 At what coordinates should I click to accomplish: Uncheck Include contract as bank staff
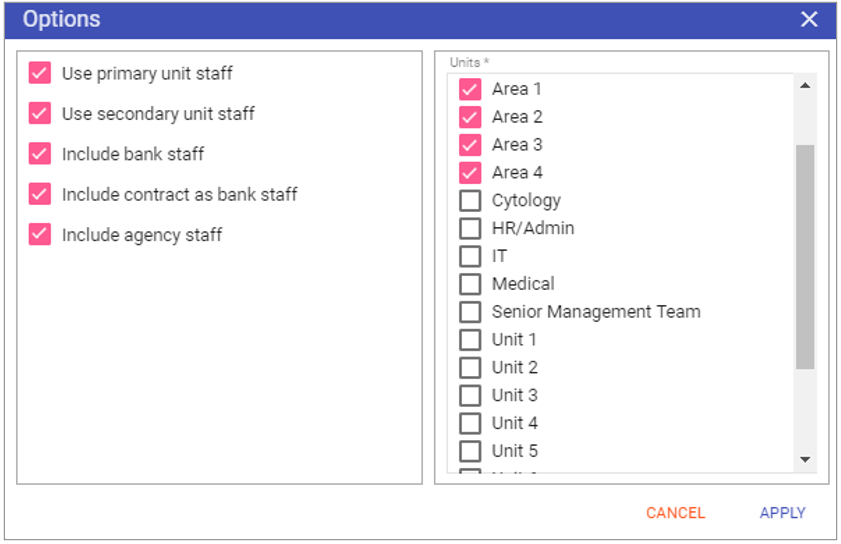pyautogui.click(x=40, y=194)
